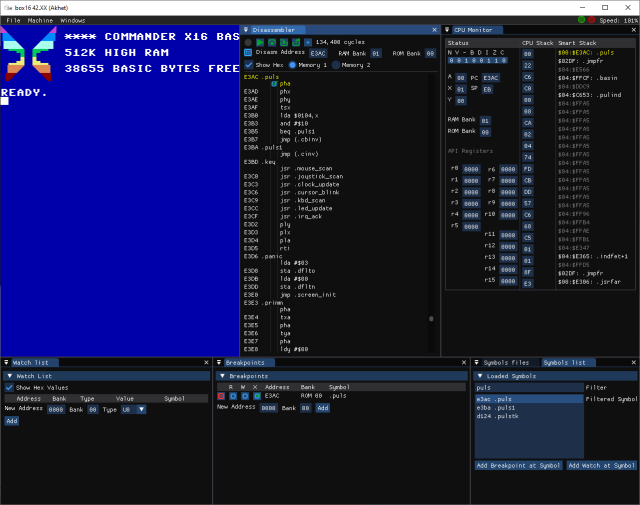Click Breakpoints New Address input field
Image resolution: width=640 pixels, height=505 pixels.
pos(268,408)
